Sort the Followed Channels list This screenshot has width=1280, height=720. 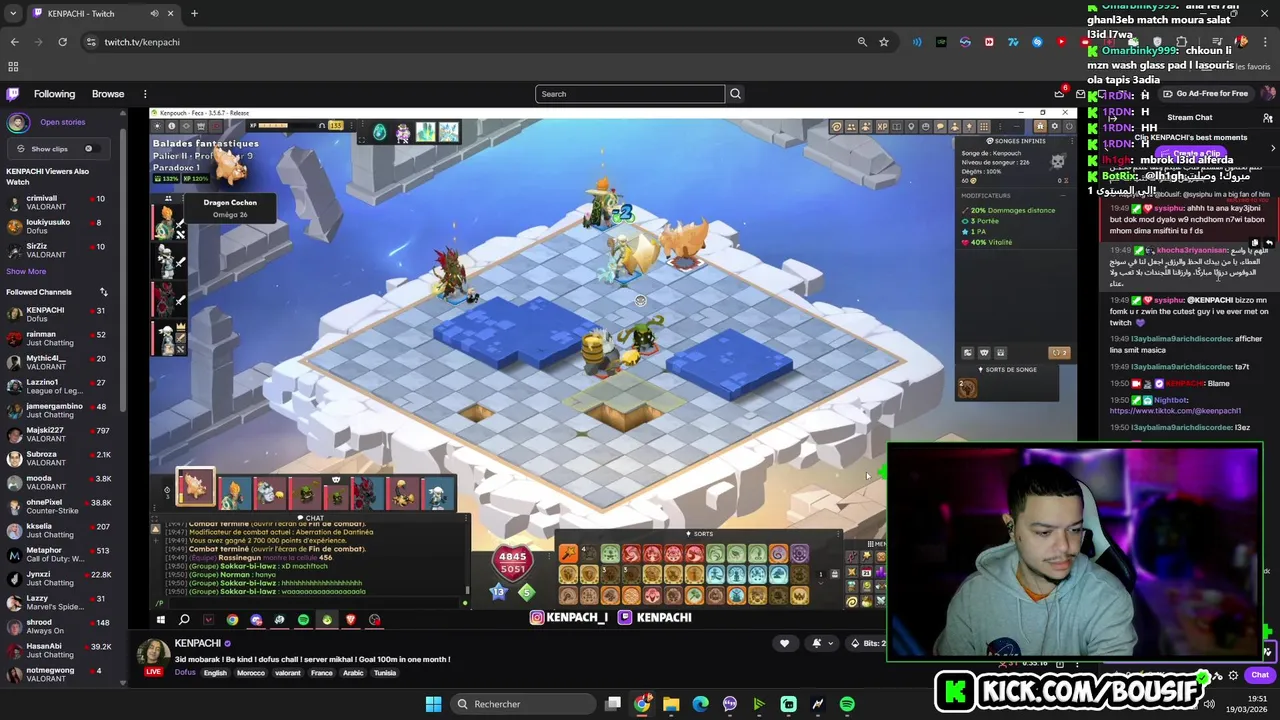click(x=103, y=292)
